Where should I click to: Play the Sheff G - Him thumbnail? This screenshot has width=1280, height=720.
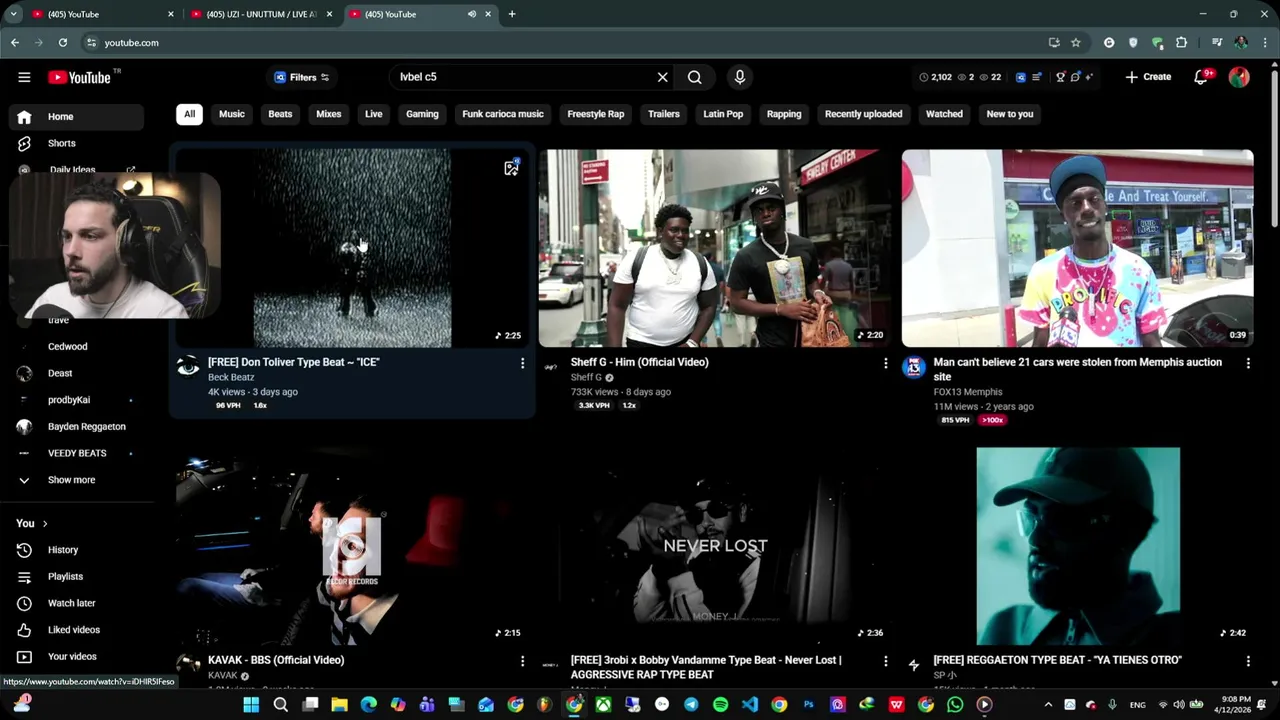715,248
